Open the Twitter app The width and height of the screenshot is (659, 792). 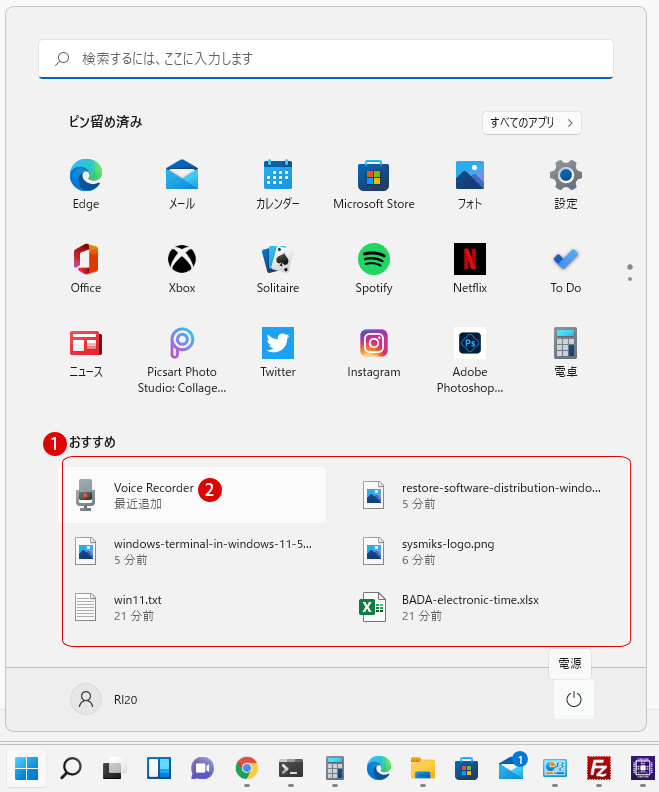pyautogui.click(x=278, y=354)
